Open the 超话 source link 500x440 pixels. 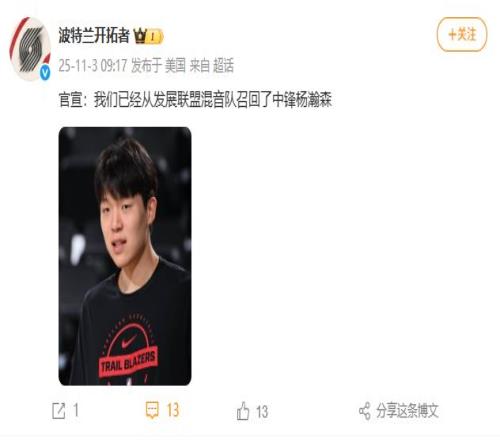coord(223,65)
